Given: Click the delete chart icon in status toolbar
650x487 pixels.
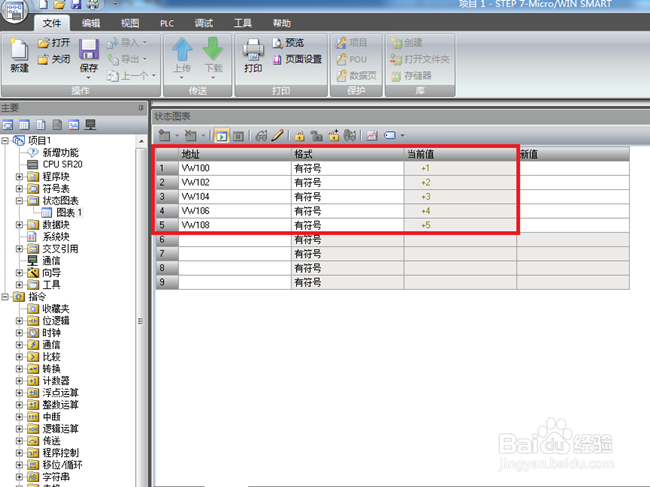Looking at the screenshot, I should 190,136.
